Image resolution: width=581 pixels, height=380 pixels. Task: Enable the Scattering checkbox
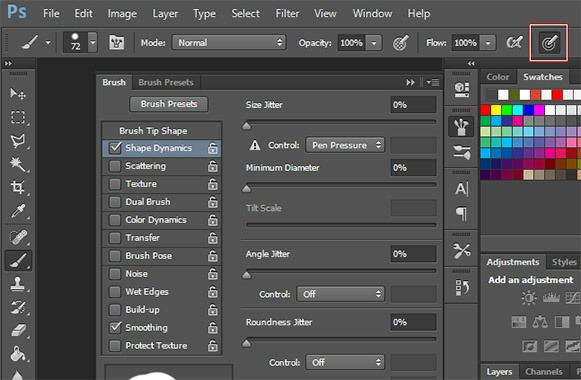tap(115, 166)
